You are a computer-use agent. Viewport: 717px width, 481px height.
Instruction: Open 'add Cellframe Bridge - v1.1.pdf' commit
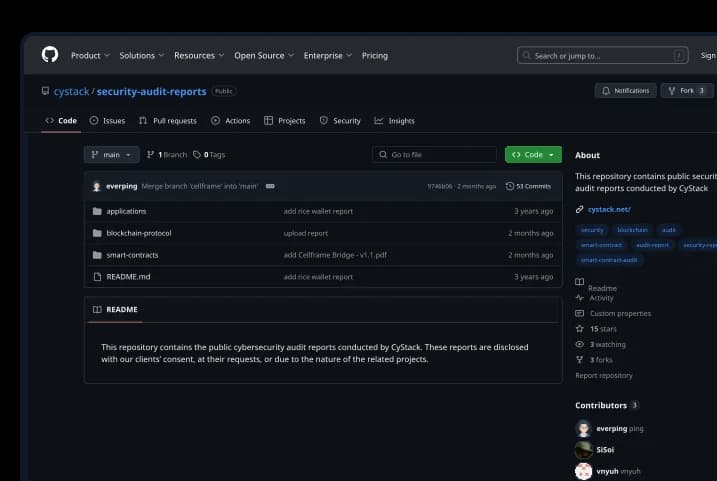click(x=335, y=255)
